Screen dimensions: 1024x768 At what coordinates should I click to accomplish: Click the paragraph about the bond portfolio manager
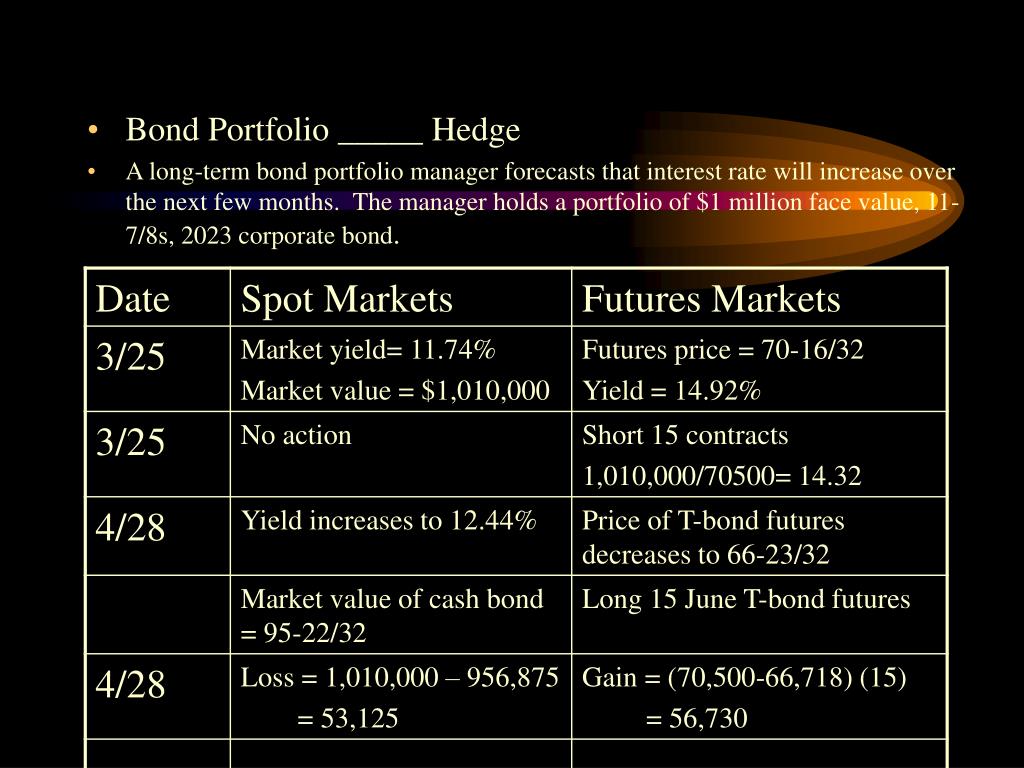point(542,203)
